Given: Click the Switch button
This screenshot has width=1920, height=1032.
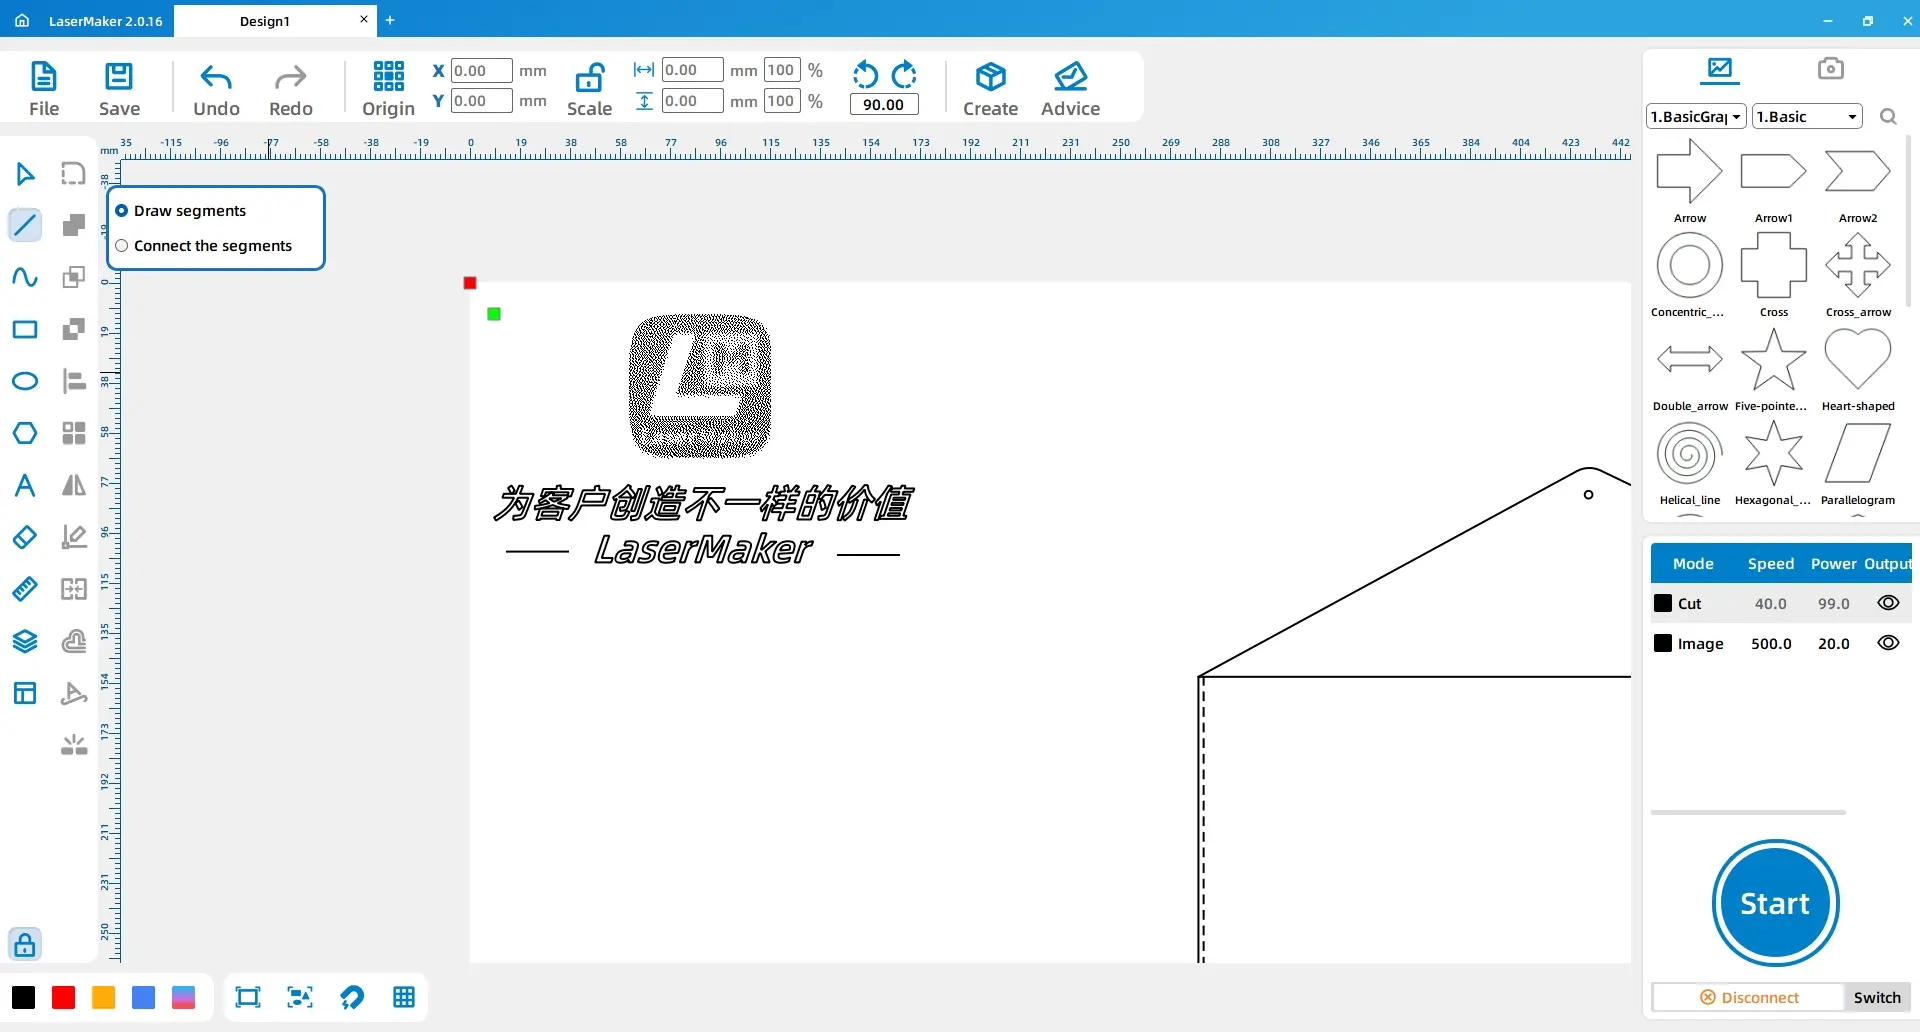Looking at the screenshot, I should (x=1877, y=998).
